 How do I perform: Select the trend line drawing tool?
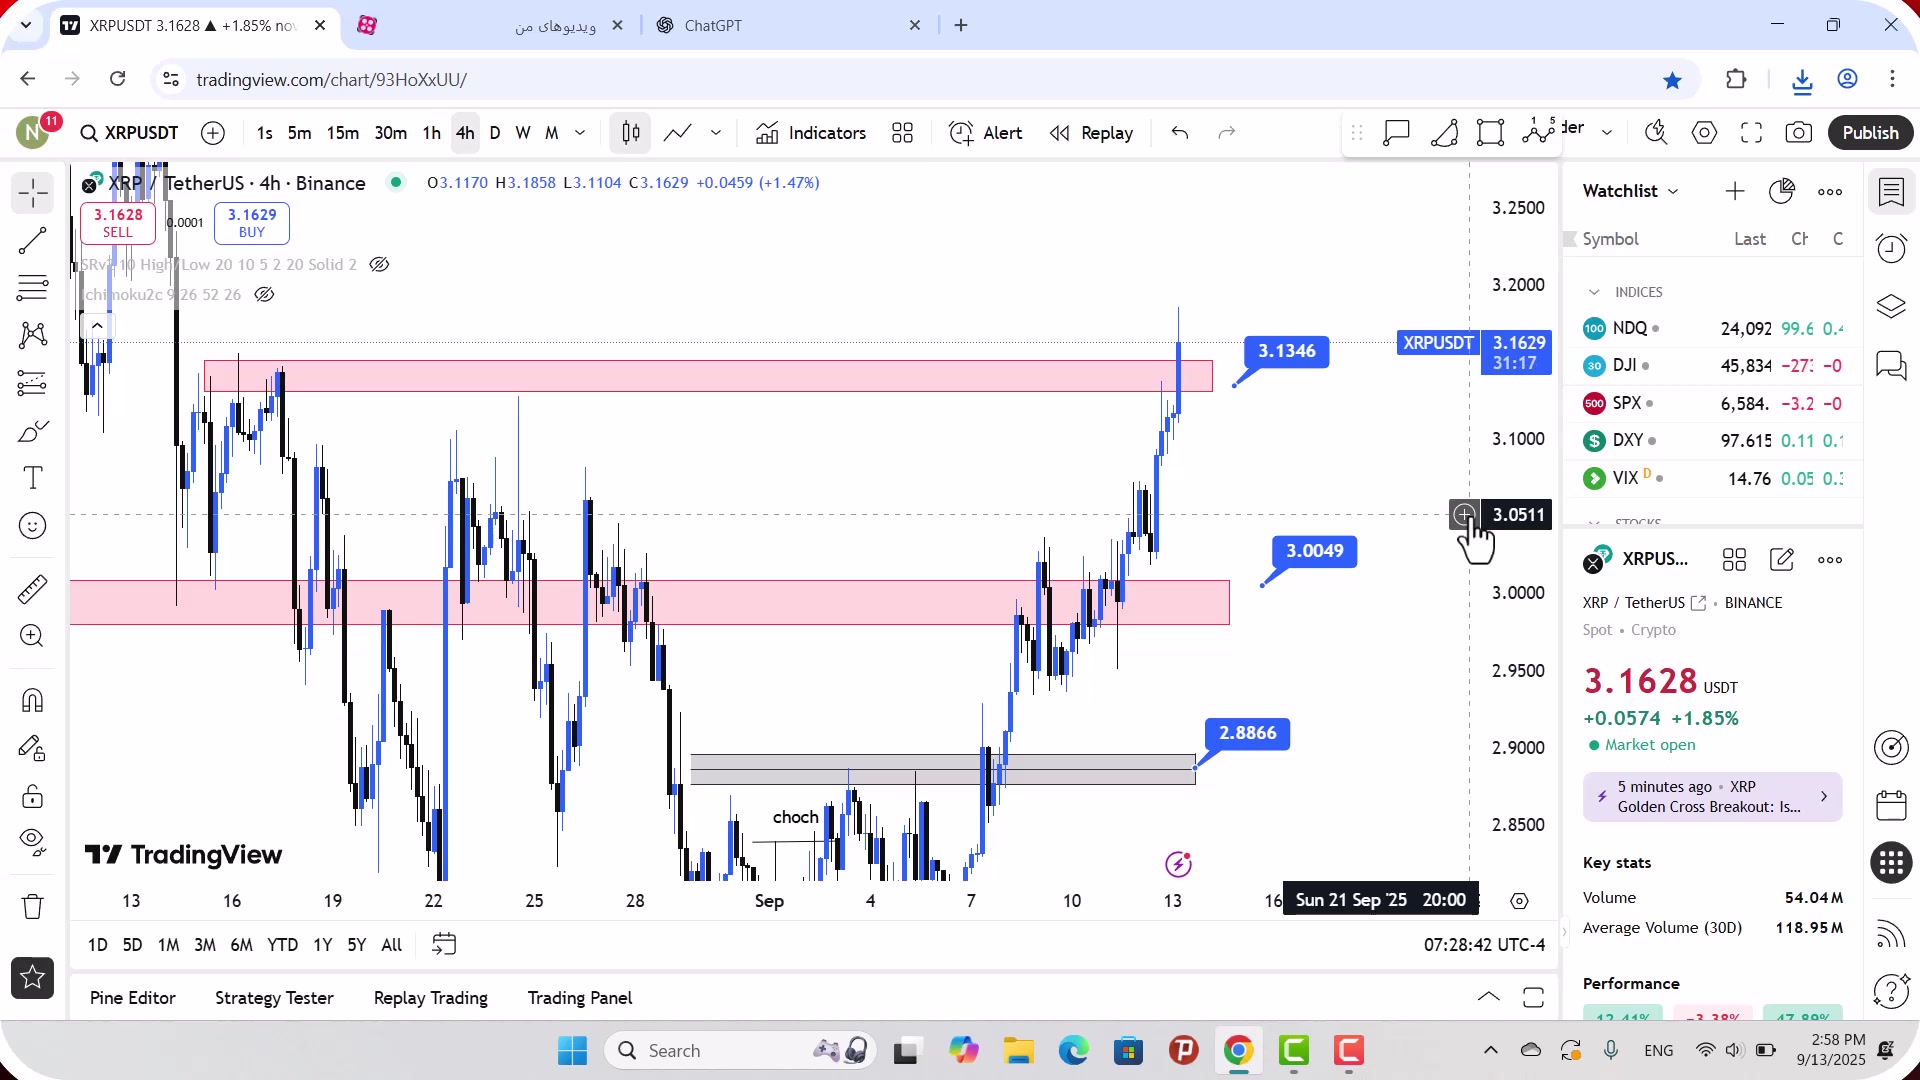tap(33, 240)
